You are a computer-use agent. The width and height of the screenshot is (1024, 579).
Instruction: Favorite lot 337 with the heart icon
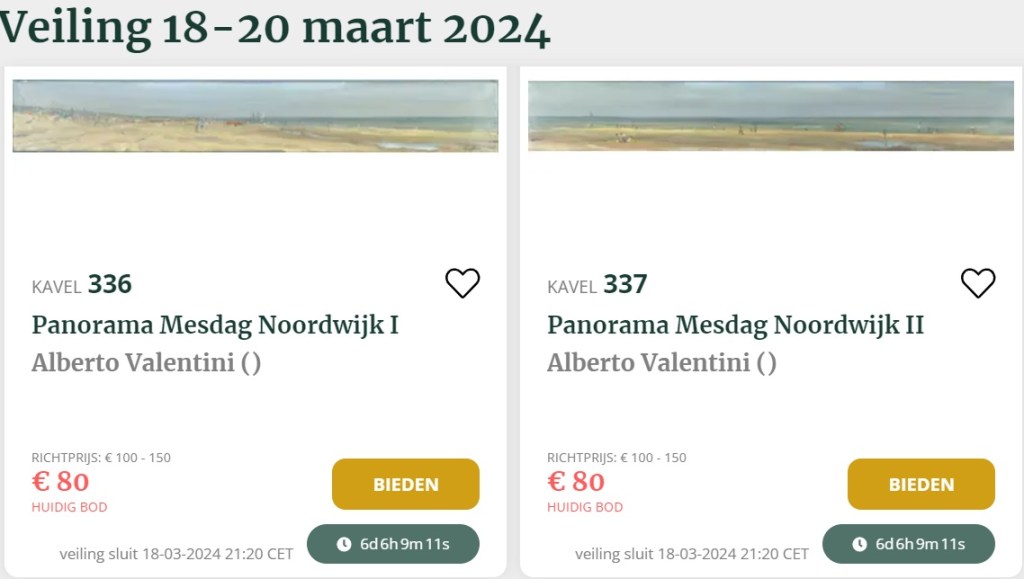pos(977,283)
